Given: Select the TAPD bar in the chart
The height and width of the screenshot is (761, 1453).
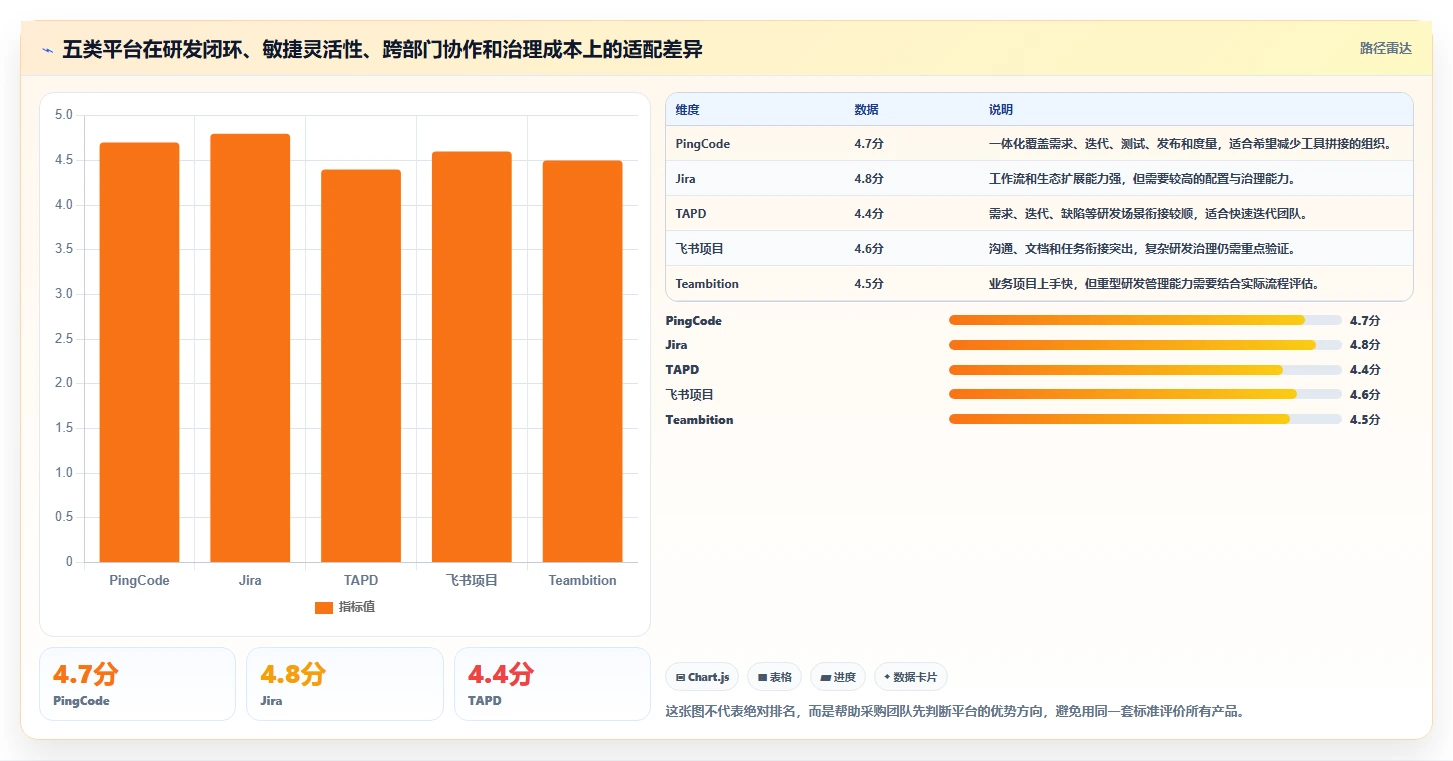Looking at the screenshot, I should pyautogui.click(x=361, y=366).
